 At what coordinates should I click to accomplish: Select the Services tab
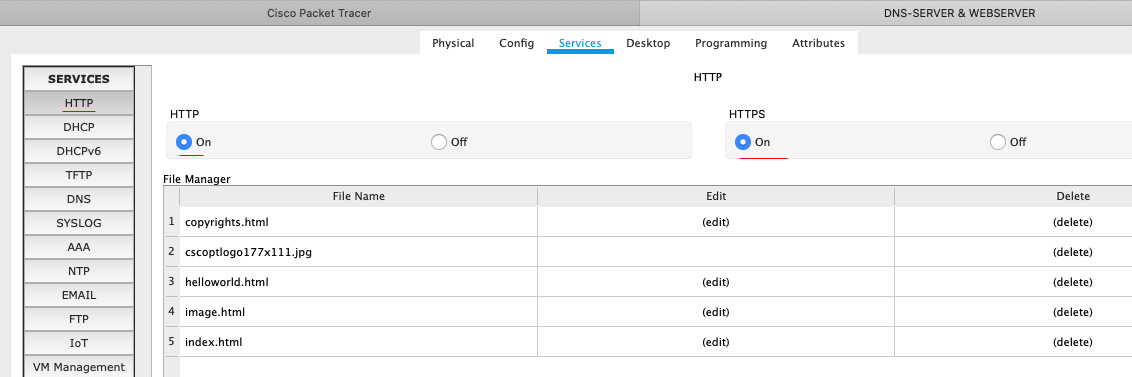click(x=580, y=43)
